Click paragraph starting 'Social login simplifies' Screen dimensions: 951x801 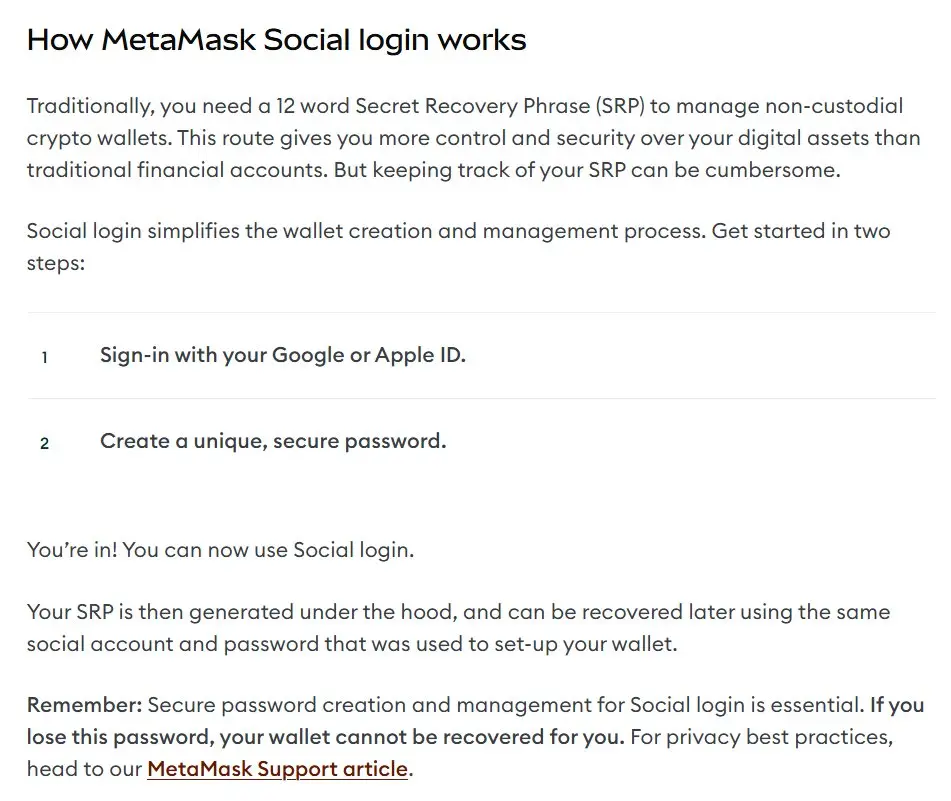[x=459, y=246]
